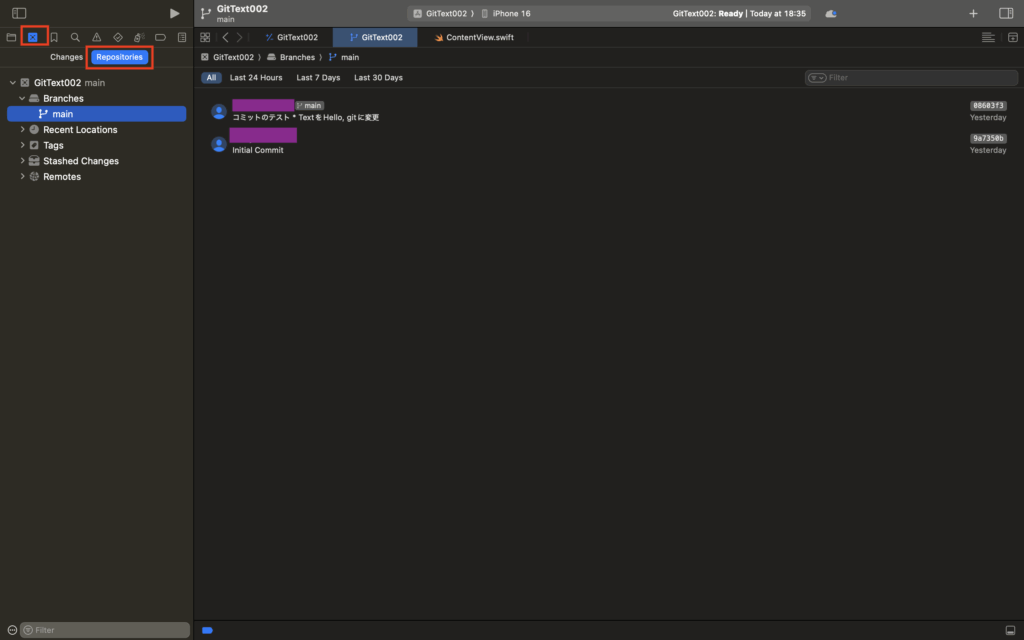This screenshot has width=1024, height=640.
Task: Click avatar of Initial Commit author
Action: pos(219,144)
